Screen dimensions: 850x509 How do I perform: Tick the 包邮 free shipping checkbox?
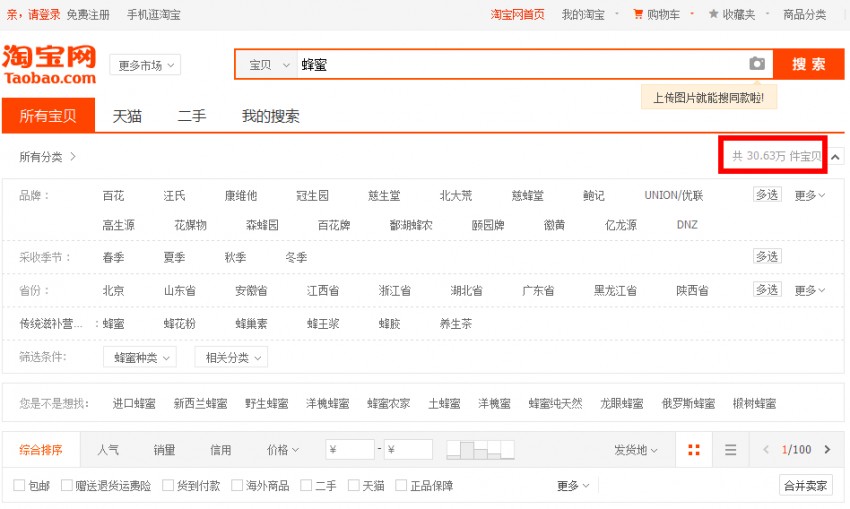pyautogui.click(x=19, y=485)
